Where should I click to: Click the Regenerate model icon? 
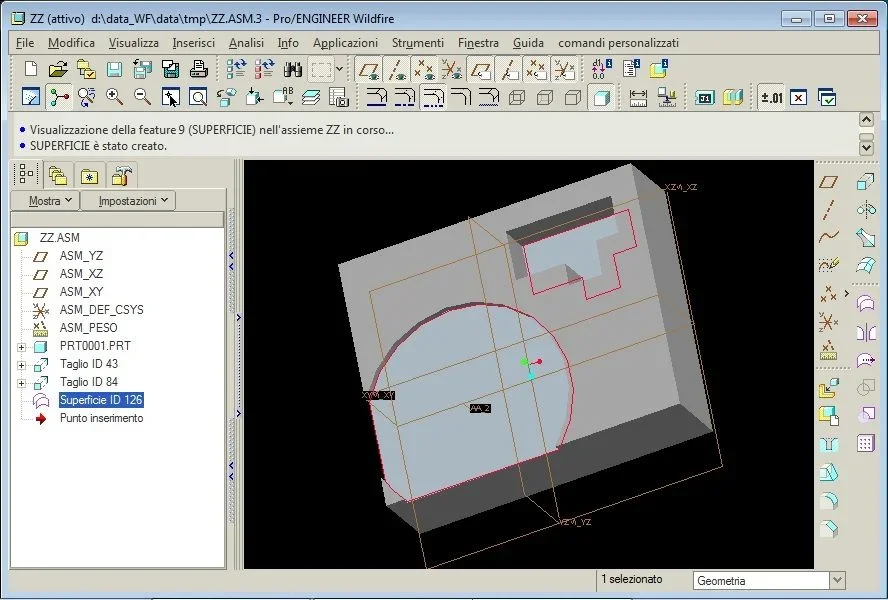click(x=236, y=70)
